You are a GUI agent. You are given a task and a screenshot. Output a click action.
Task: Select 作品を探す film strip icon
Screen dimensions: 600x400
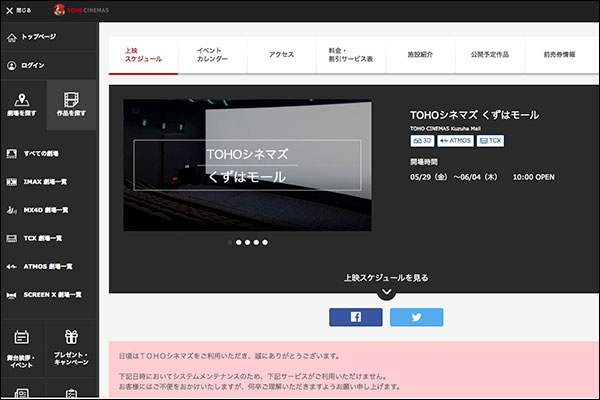(x=70, y=98)
